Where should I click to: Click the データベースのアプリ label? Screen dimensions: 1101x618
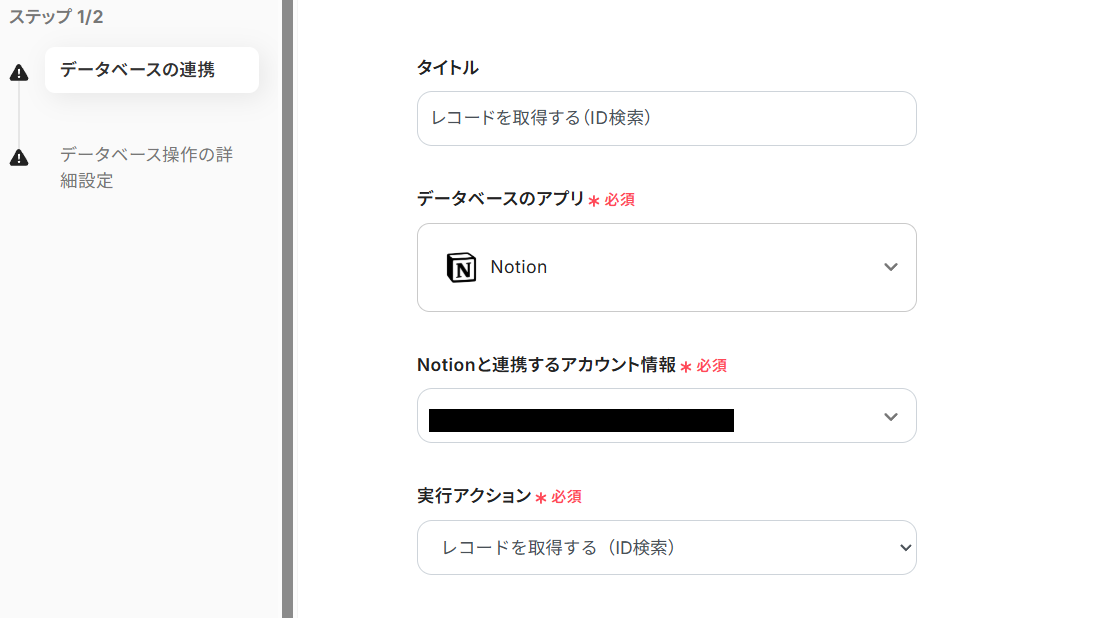500,198
